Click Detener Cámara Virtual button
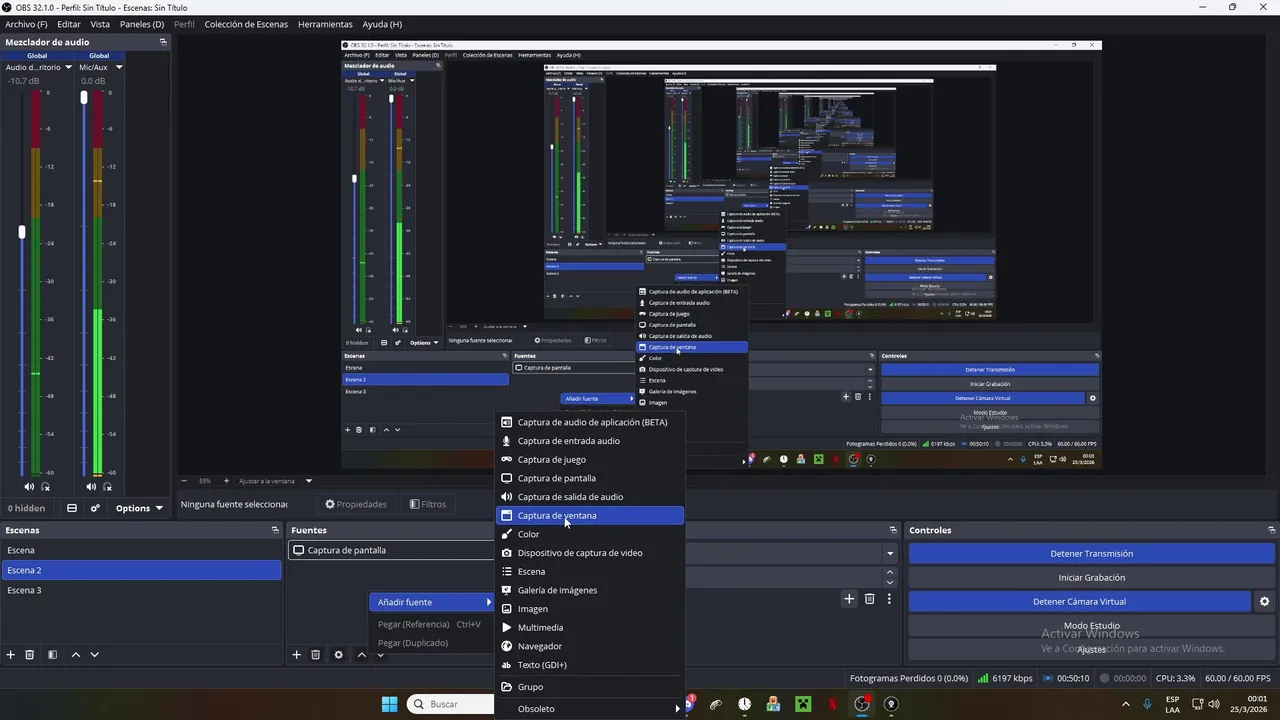Image resolution: width=1280 pixels, height=720 pixels. pos(1079,602)
